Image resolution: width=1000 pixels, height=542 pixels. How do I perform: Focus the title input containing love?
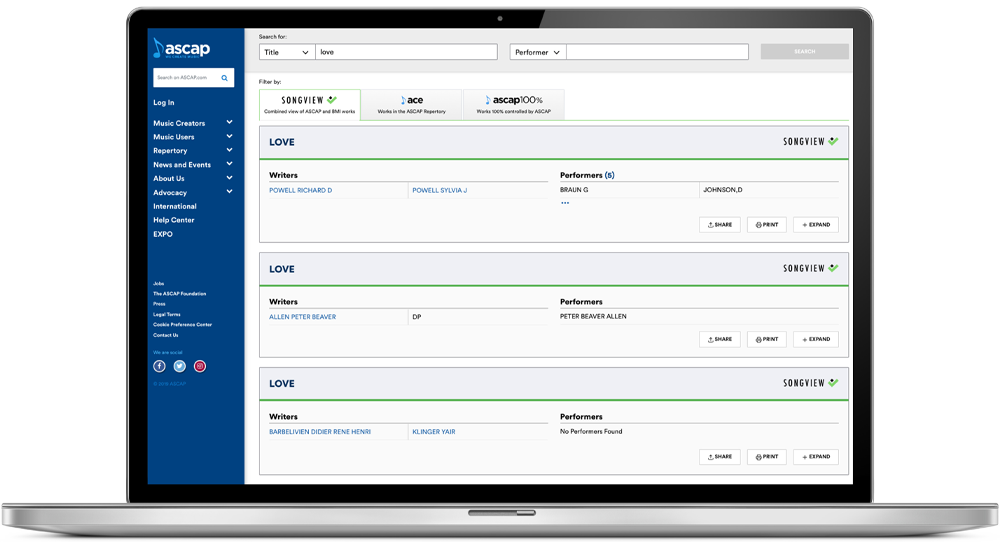coord(406,52)
